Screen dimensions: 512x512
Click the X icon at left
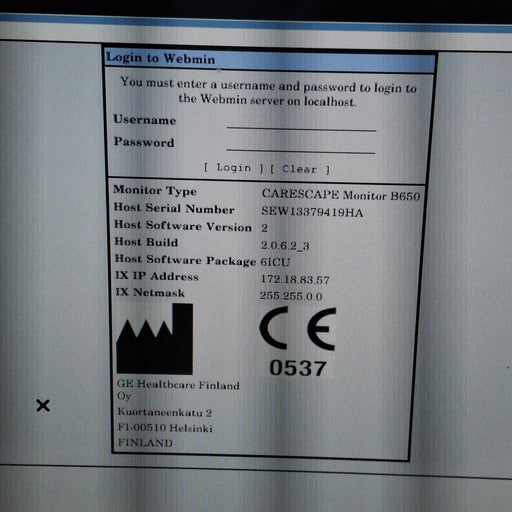[43, 406]
